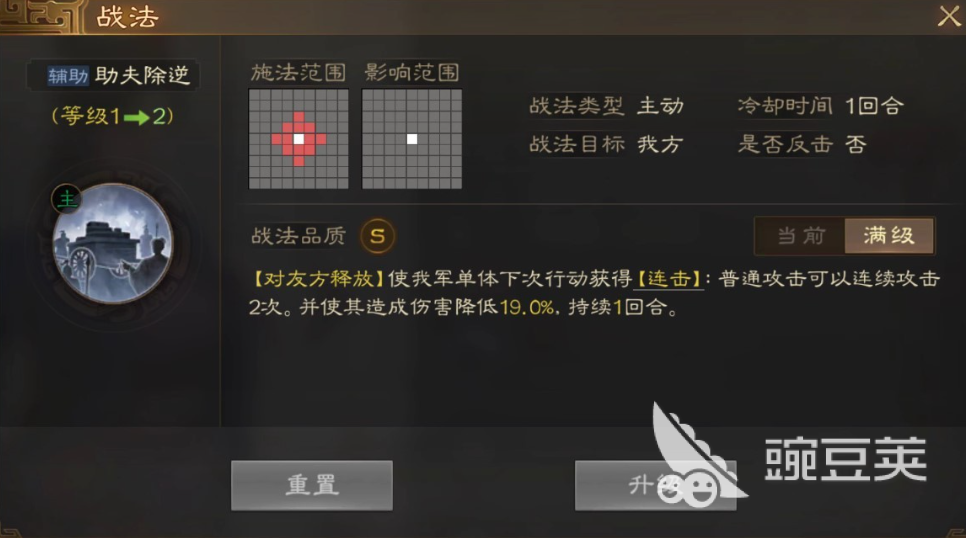Open the 连击 keyword link

pos(669,279)
